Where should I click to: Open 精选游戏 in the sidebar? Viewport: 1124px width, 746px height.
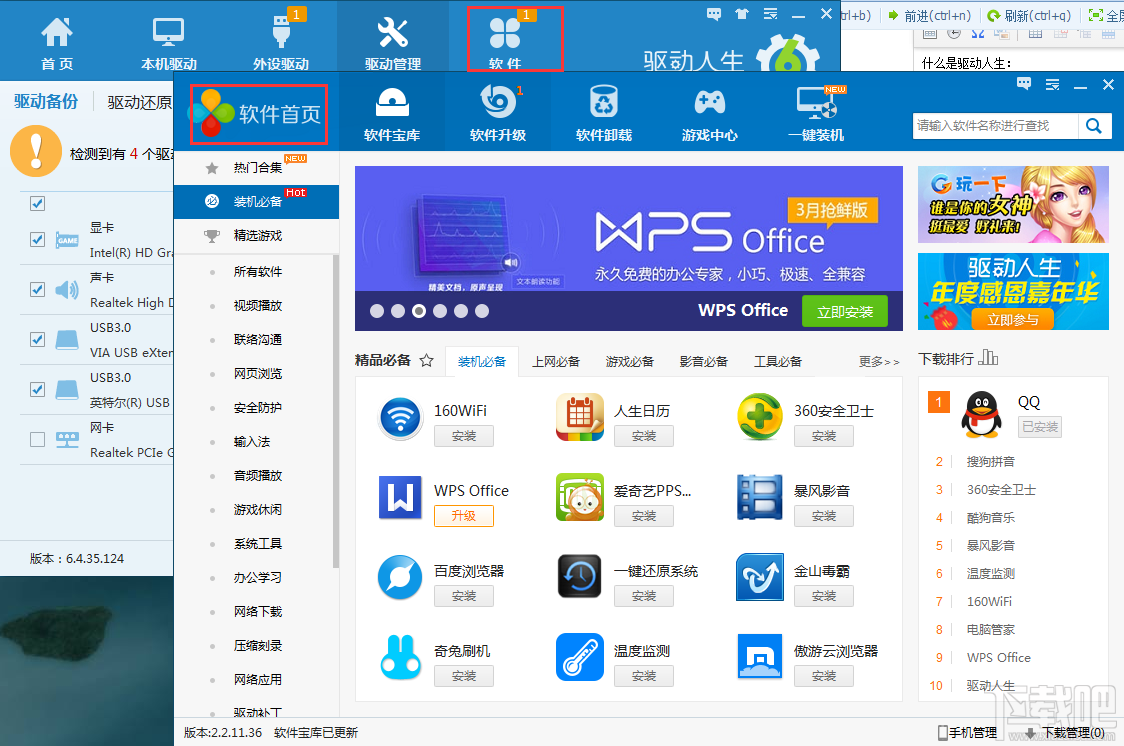[x=257, y=236]
